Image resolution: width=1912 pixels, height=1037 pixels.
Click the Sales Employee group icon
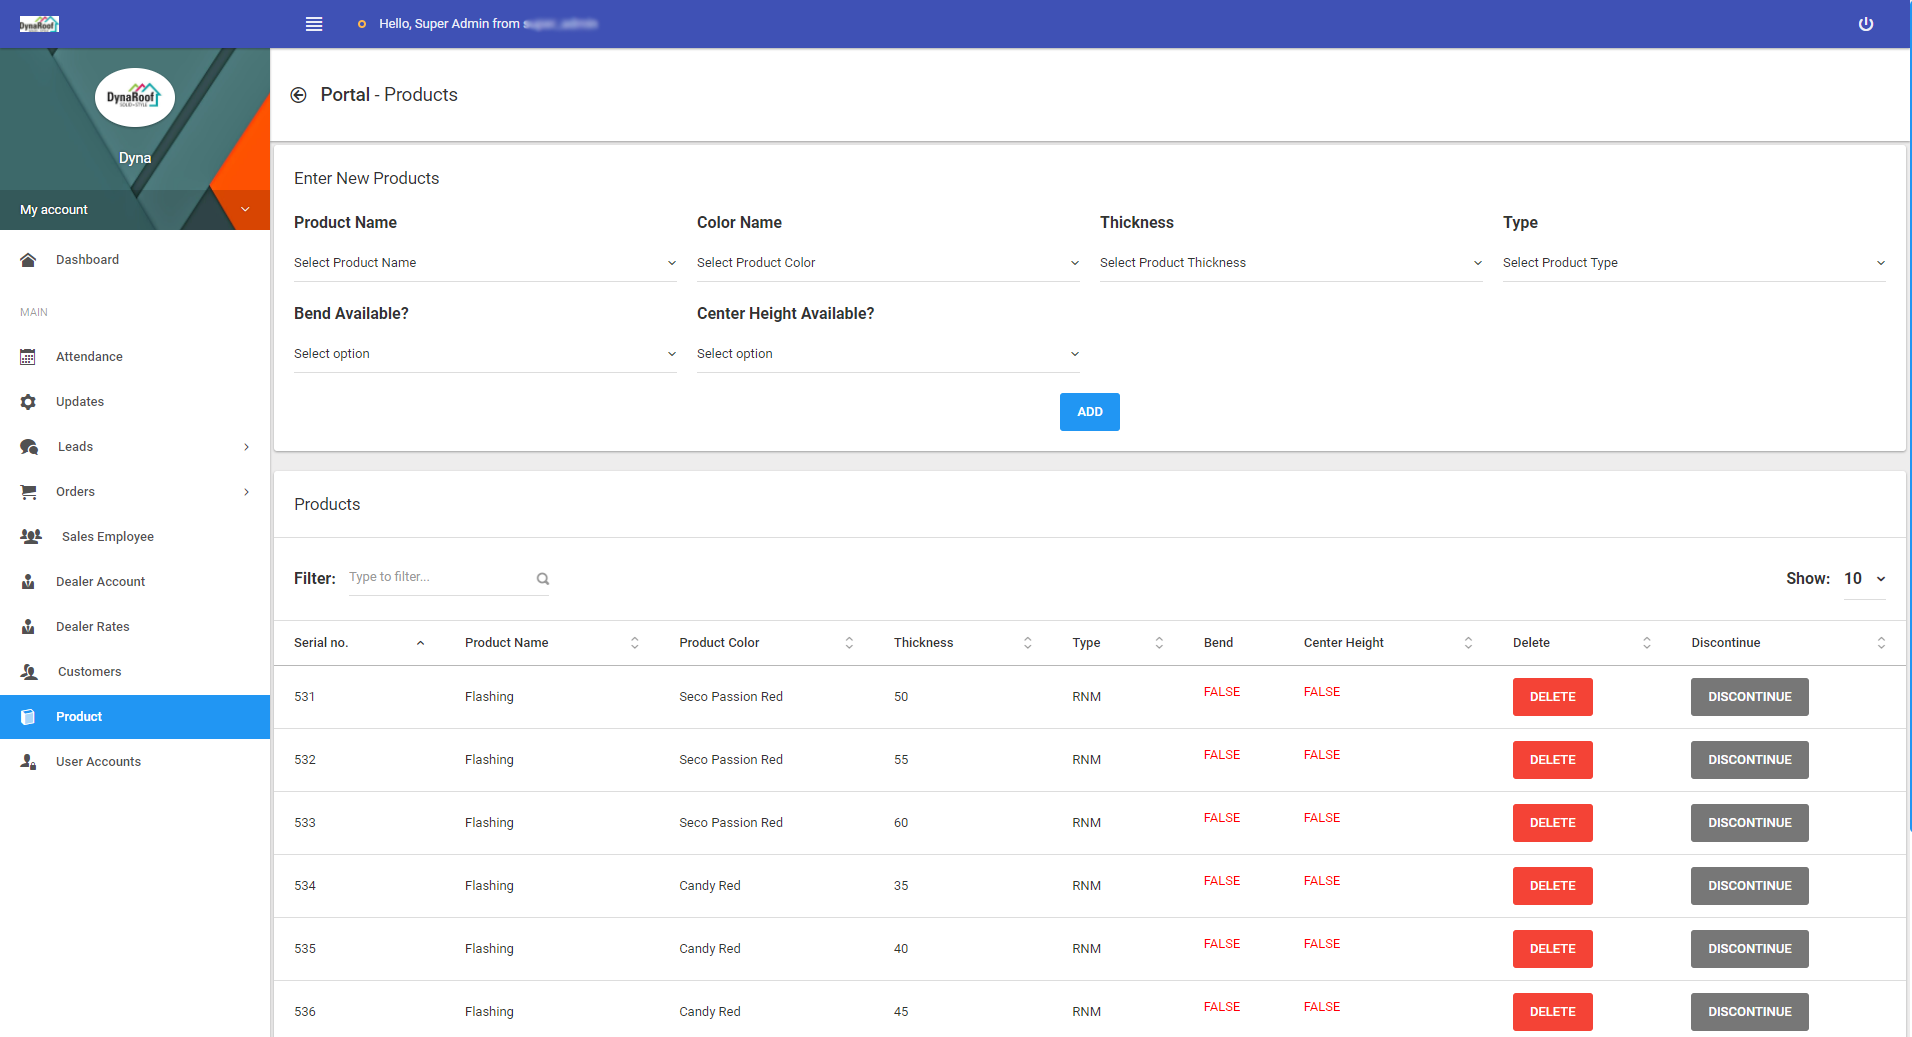(30, 536)
